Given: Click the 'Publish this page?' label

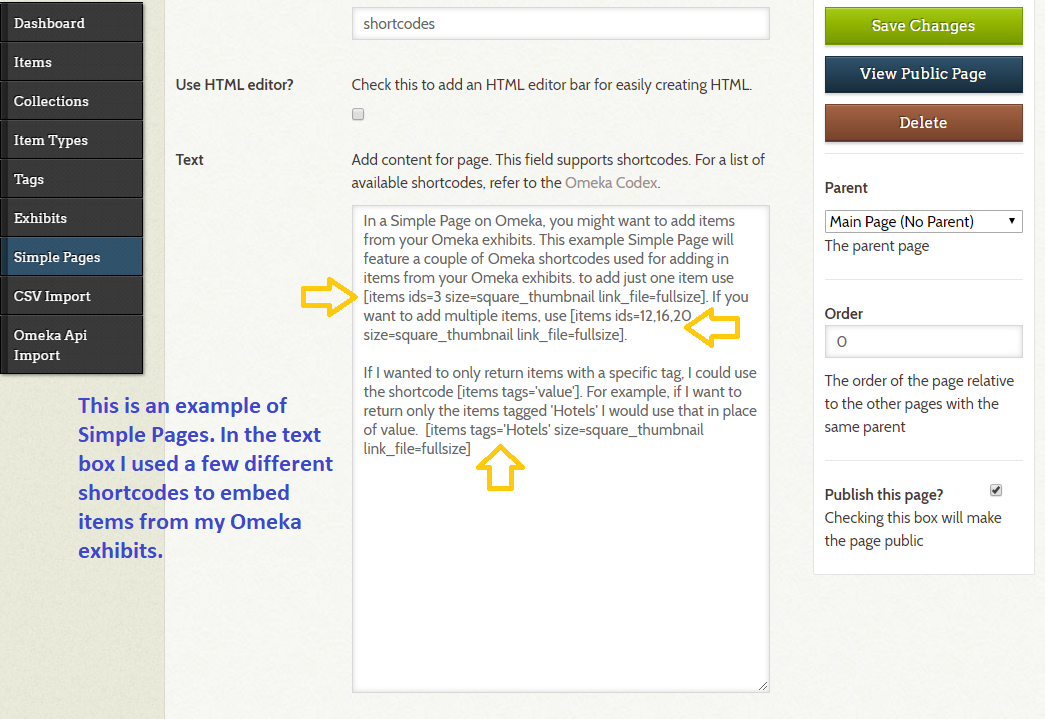Looking at the screenshot, I should pos(884,494).
